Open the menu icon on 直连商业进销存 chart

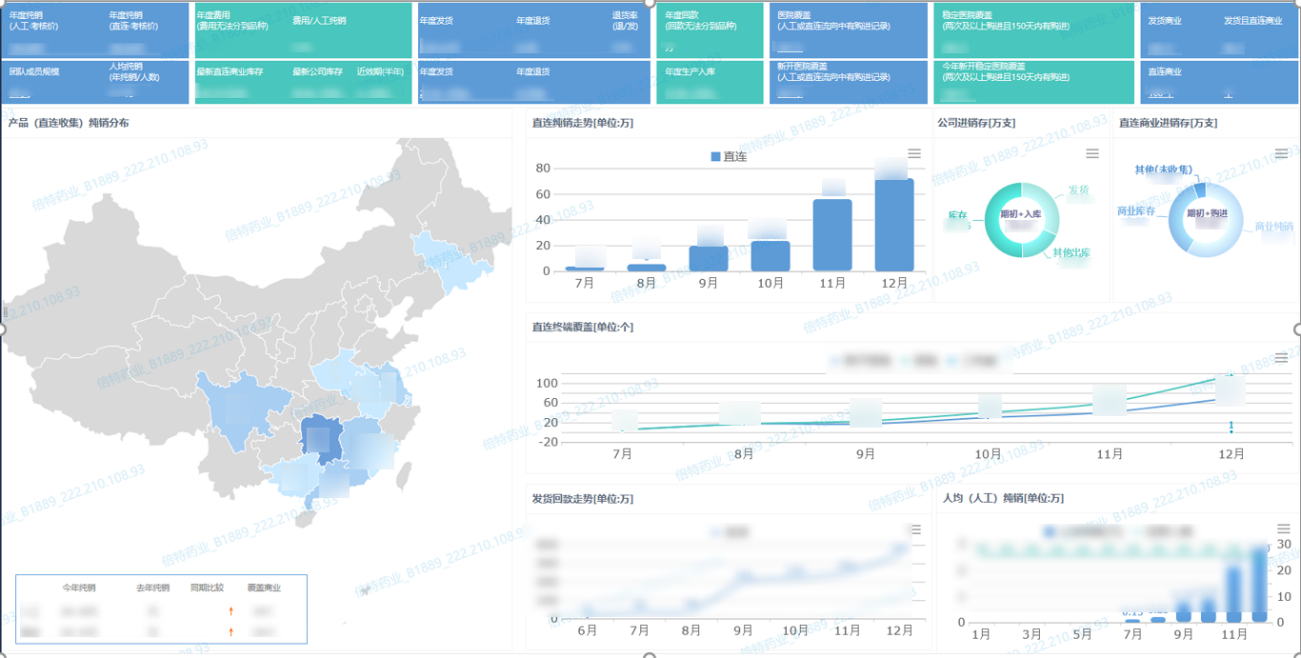1281,155
